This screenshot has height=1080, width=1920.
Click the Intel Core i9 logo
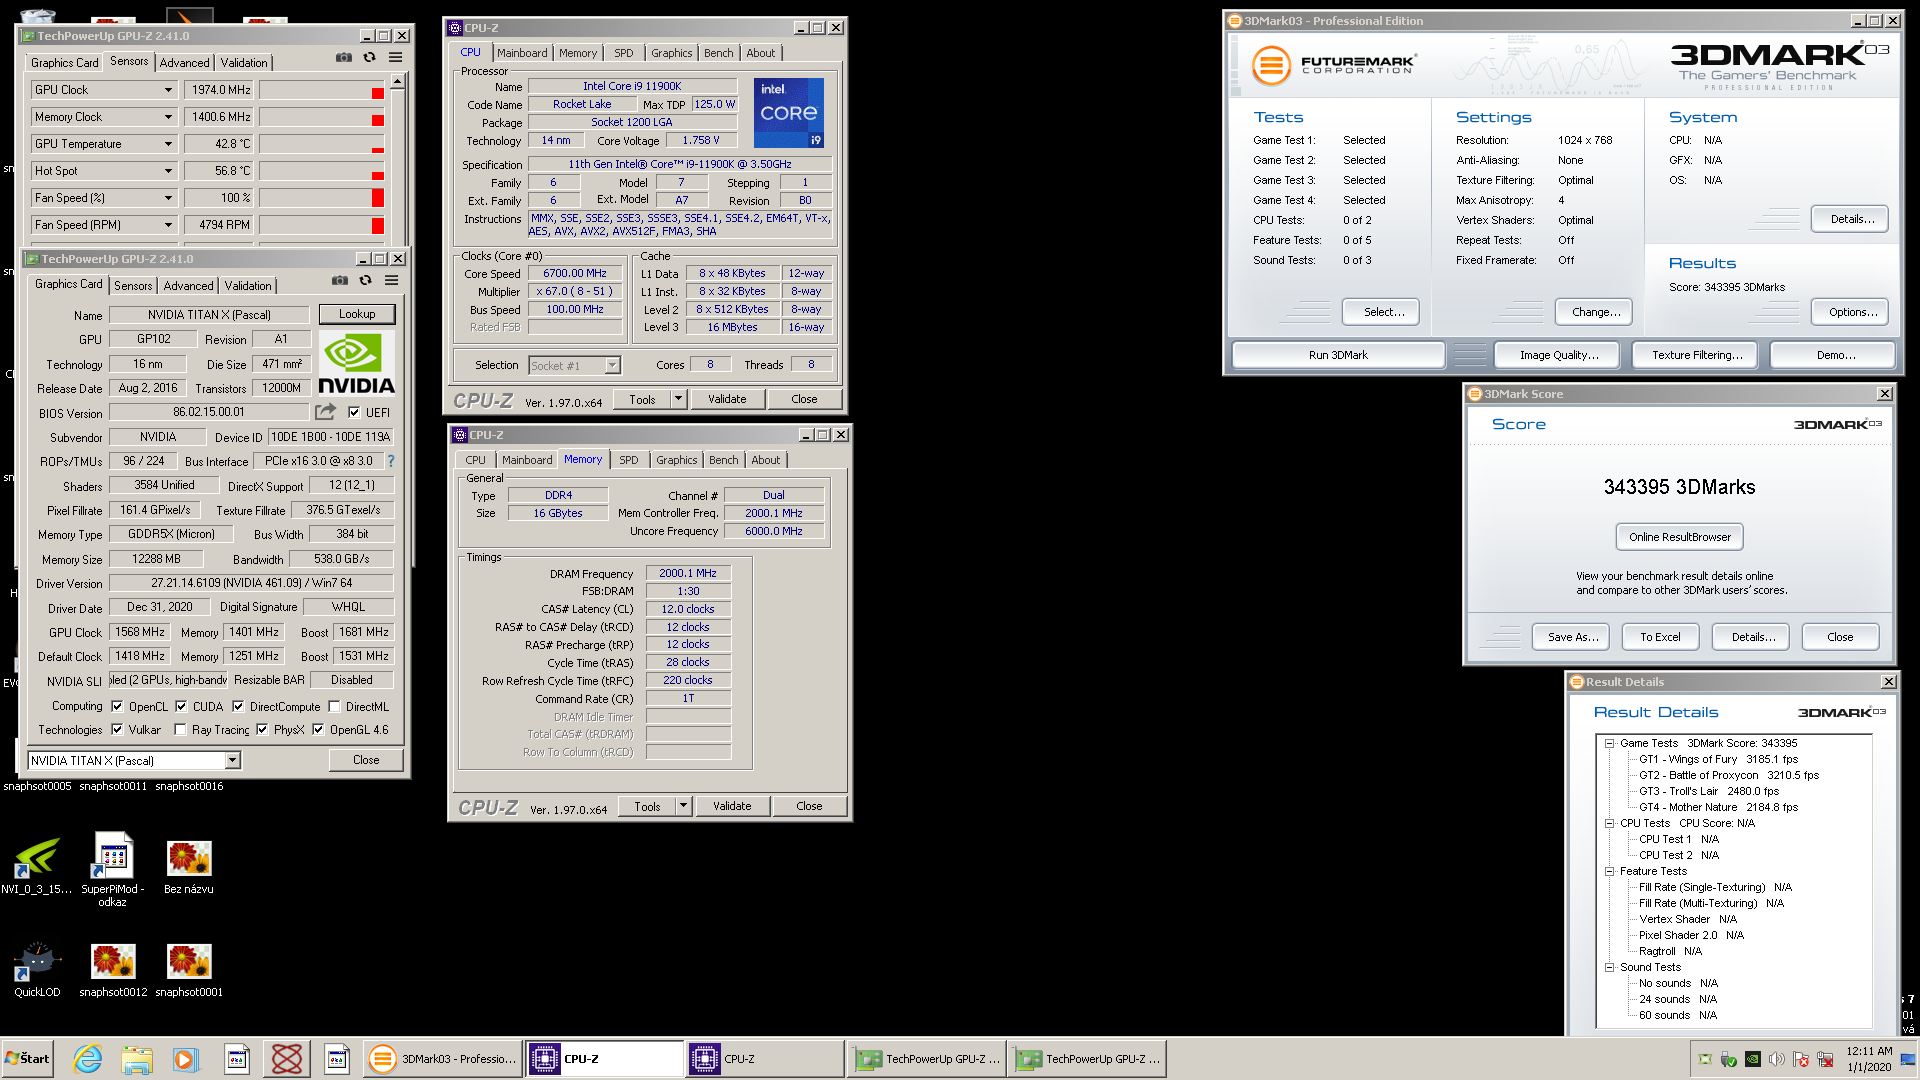tap(788, 113)
